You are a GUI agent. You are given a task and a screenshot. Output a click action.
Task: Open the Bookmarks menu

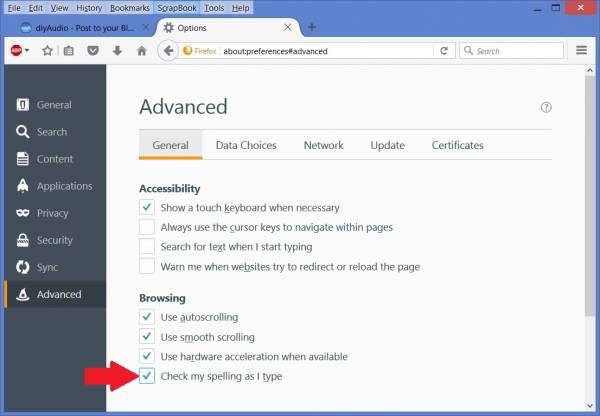point(130,8)
